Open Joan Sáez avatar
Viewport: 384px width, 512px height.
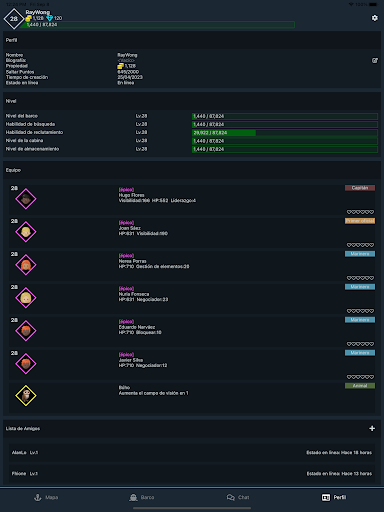tap(26, 232)
